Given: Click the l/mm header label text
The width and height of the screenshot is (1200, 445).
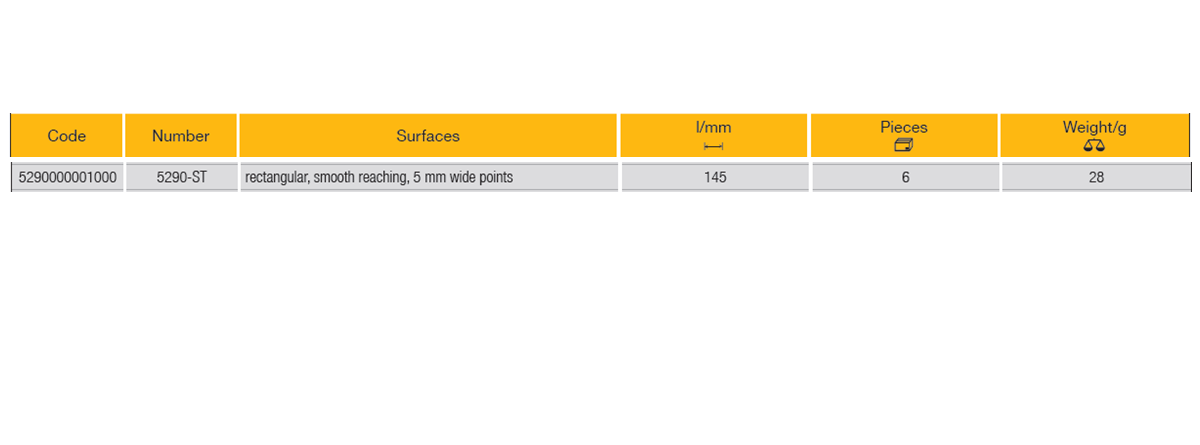Looking at the screenshot, I should [714, 127].
